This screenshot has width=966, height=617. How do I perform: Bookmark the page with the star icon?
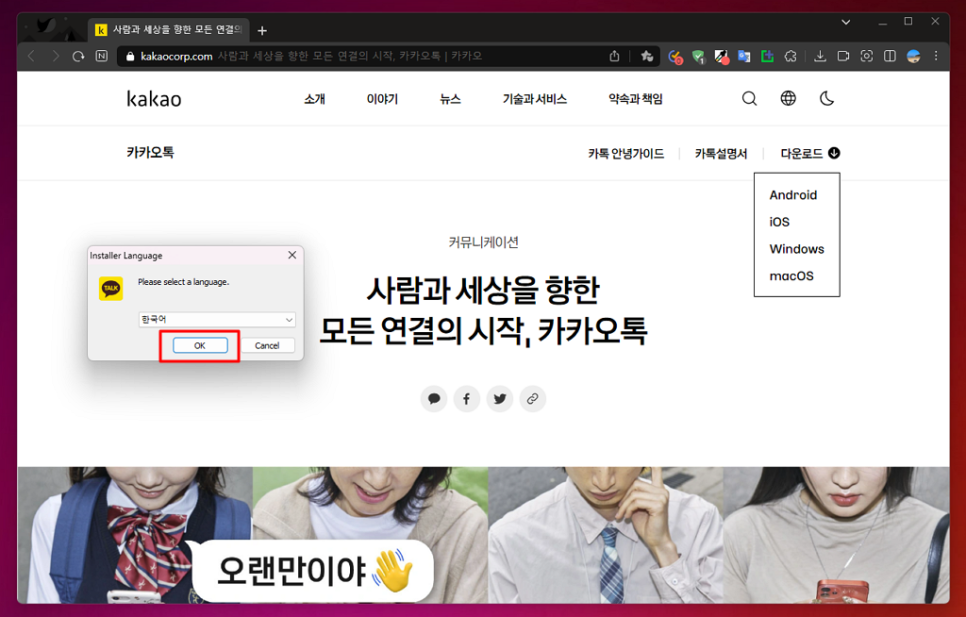646,56
